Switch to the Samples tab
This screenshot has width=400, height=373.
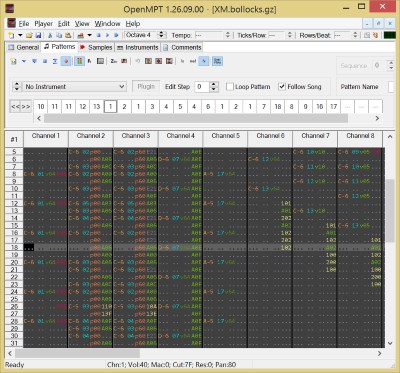[96, 47]
